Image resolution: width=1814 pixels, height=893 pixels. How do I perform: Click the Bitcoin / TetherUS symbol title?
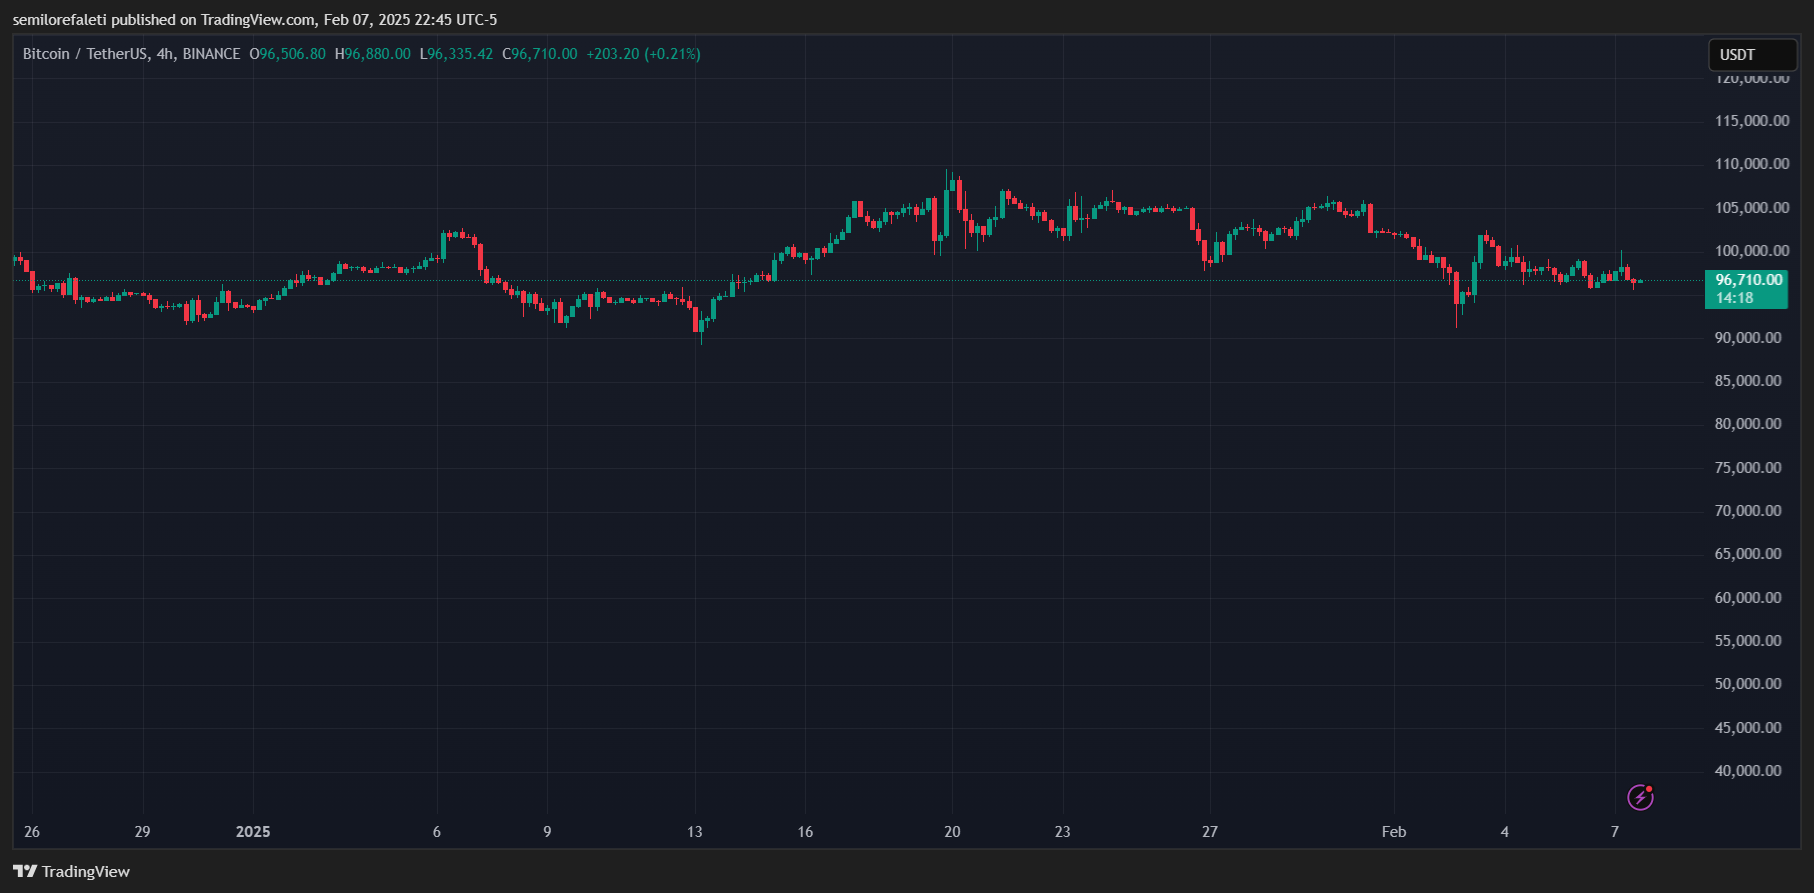(131, 54)
